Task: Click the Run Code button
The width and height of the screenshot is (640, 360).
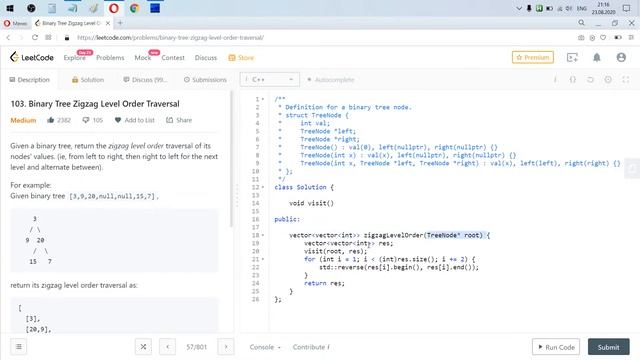Action: (556, 347)
